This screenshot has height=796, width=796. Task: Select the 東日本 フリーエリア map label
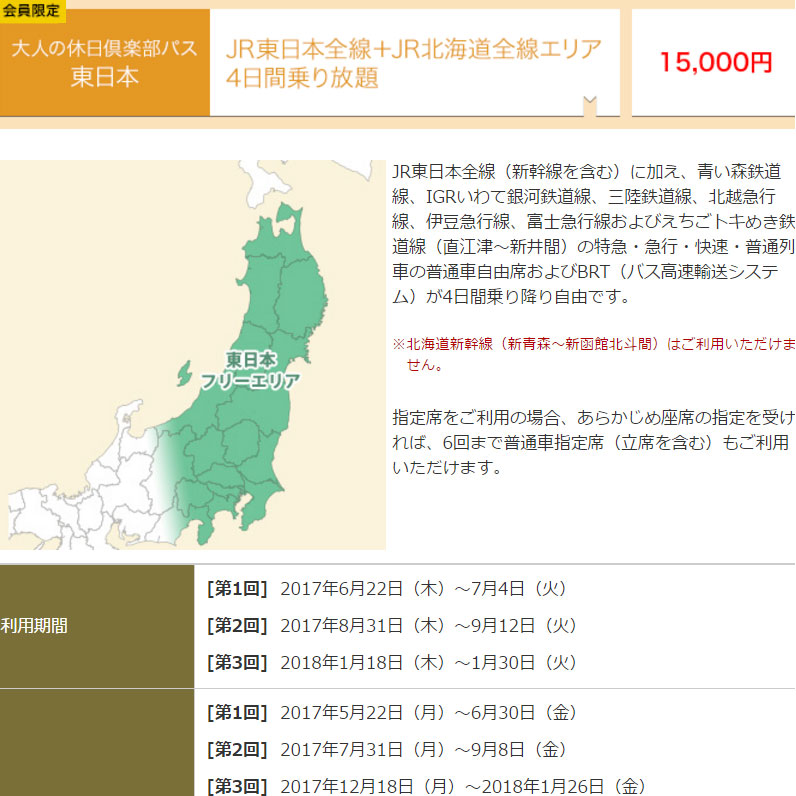(x=250, y=370)
